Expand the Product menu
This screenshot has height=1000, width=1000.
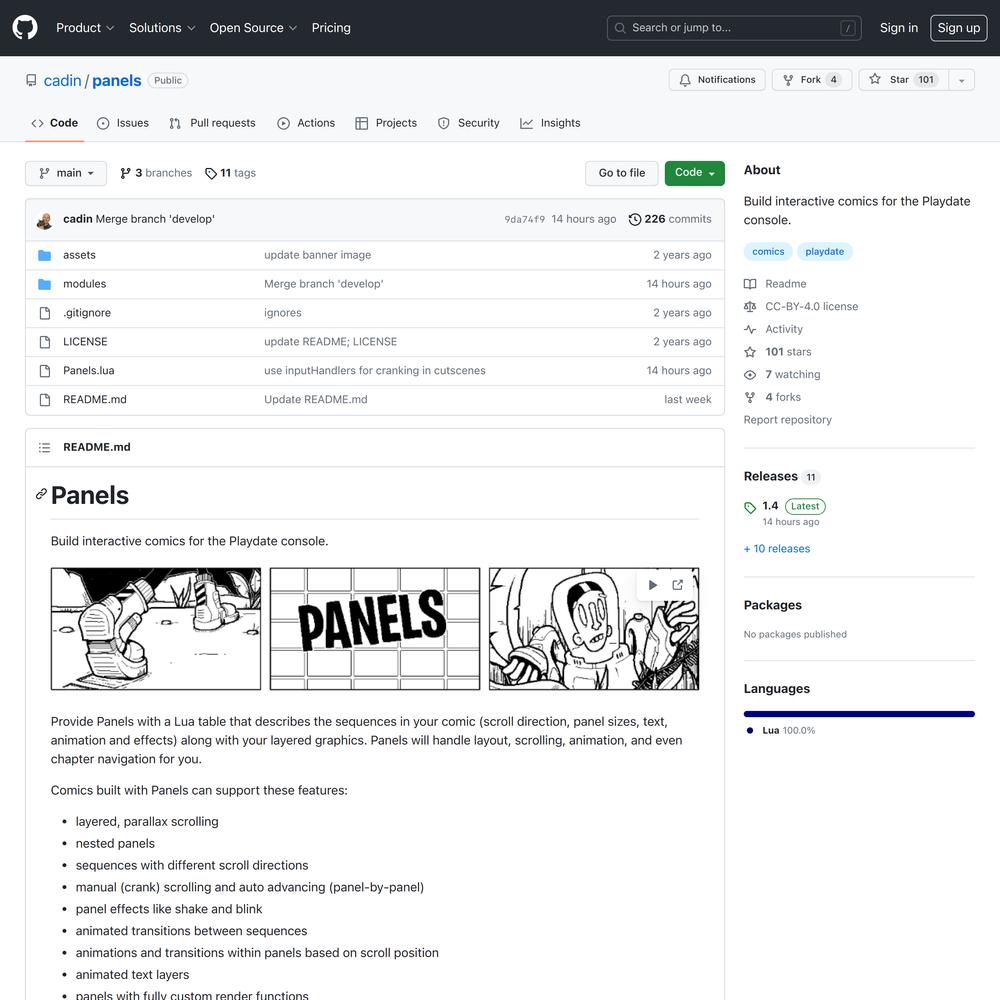(85, 27)
